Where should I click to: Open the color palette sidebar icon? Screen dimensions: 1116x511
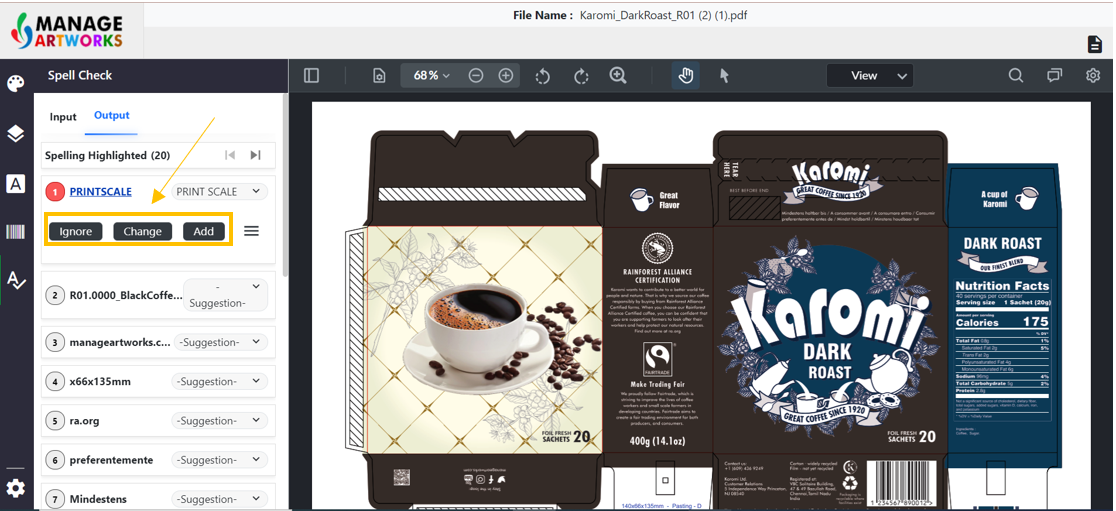[15, 85]
